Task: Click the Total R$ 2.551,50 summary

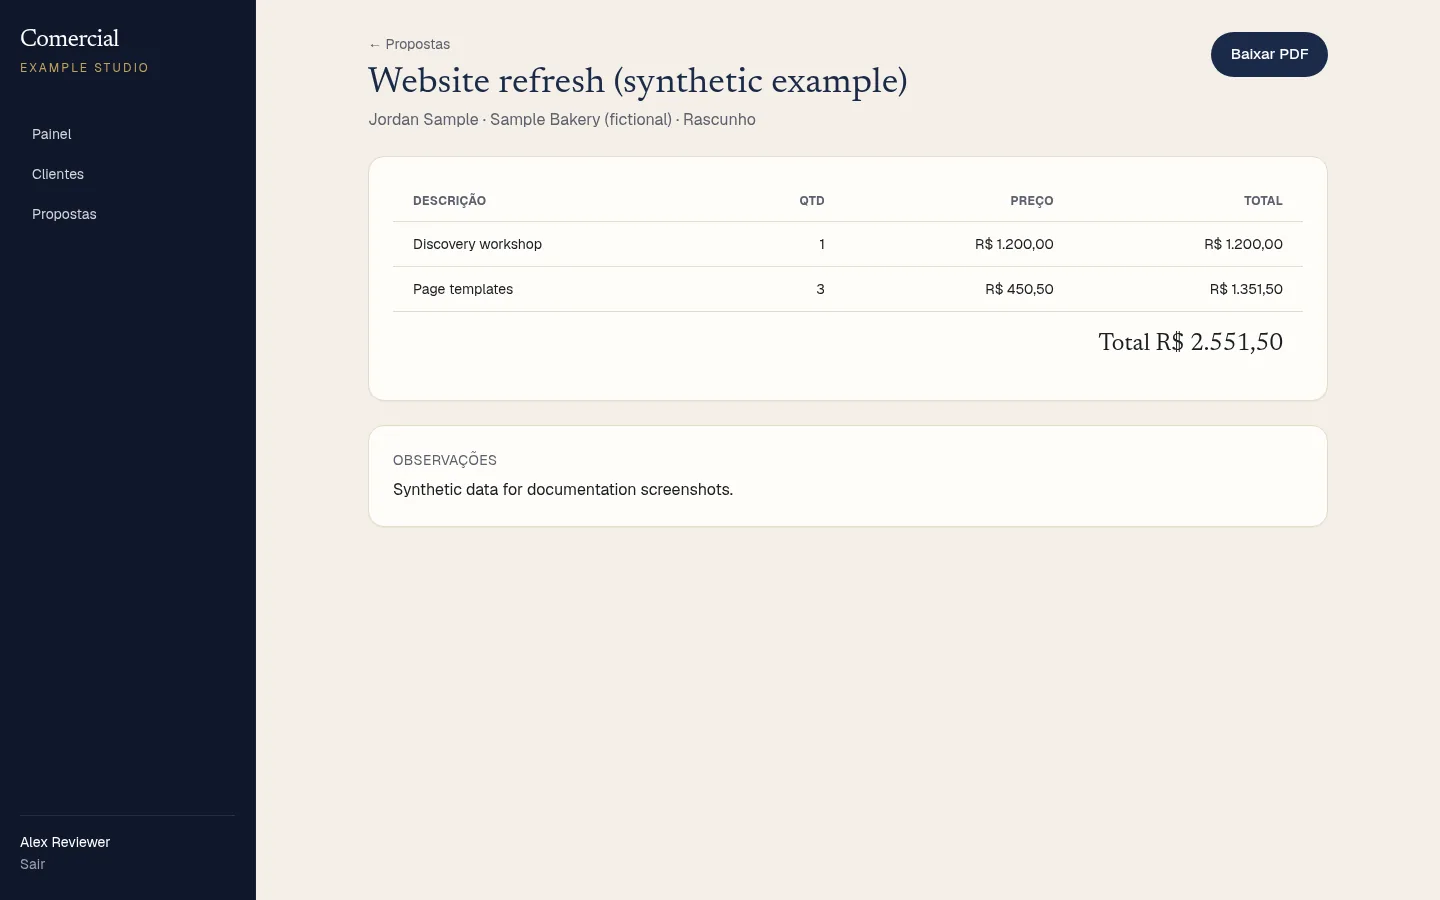Action: (x=1190, y=342)
